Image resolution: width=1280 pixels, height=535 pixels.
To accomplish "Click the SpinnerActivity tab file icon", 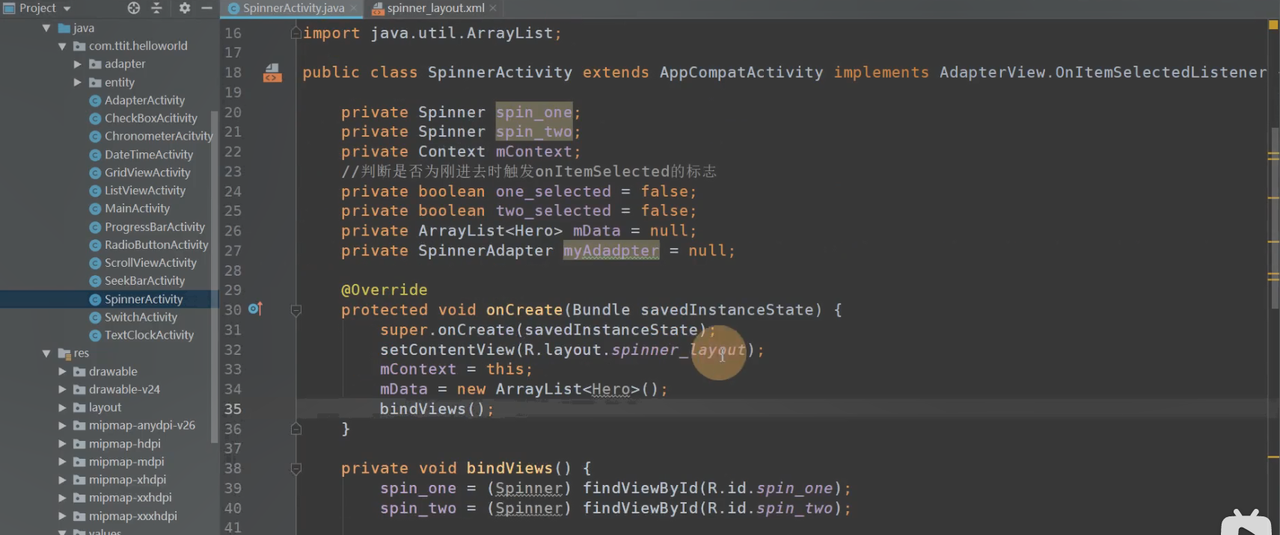I will point(233,8).
